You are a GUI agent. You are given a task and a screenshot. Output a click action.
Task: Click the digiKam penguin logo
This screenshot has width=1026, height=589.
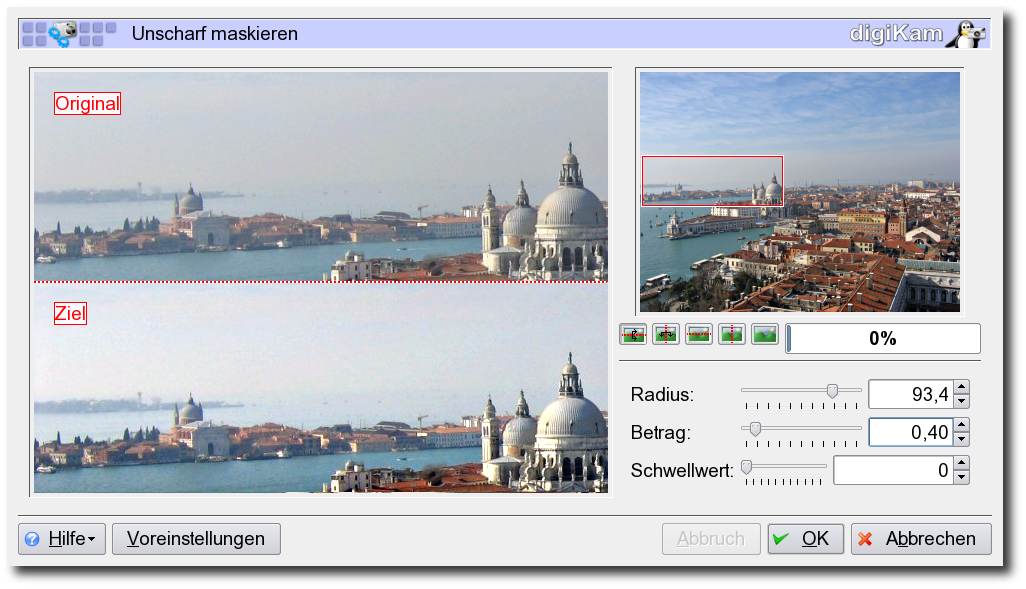(x=967, y=34)
